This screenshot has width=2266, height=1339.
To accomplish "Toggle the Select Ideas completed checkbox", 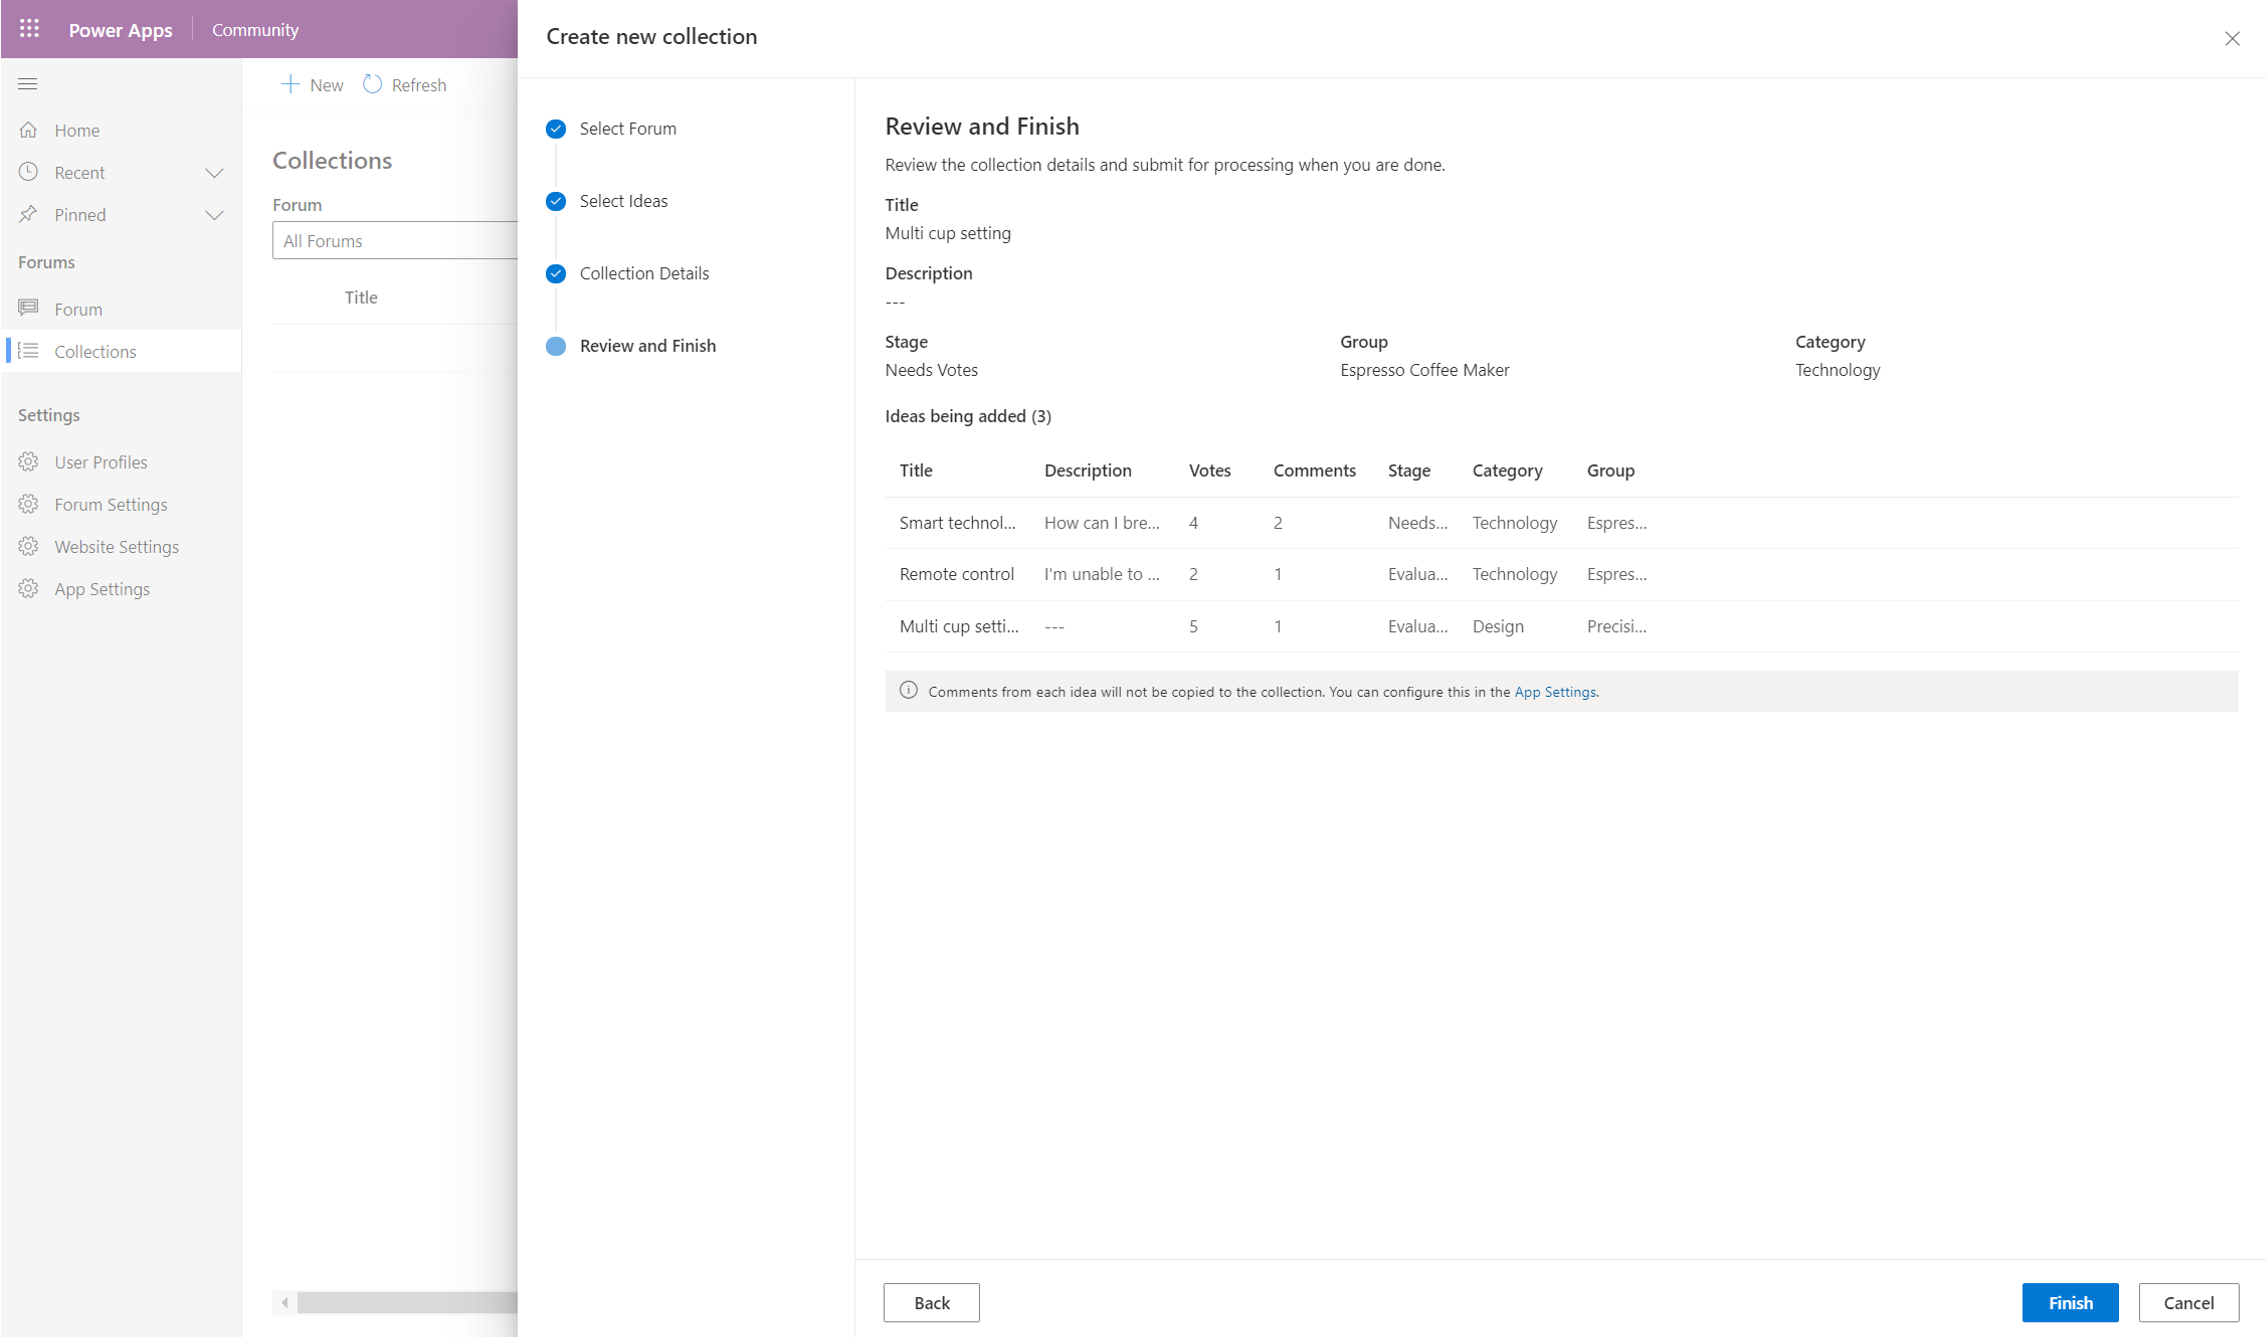I will tap(556, 201).
